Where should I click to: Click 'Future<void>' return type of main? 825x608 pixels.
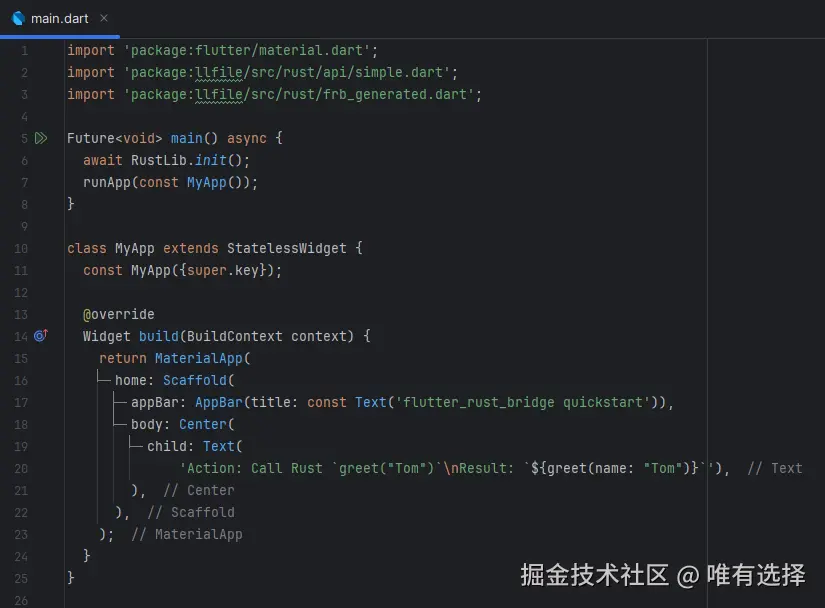click(x=115, y=138)
